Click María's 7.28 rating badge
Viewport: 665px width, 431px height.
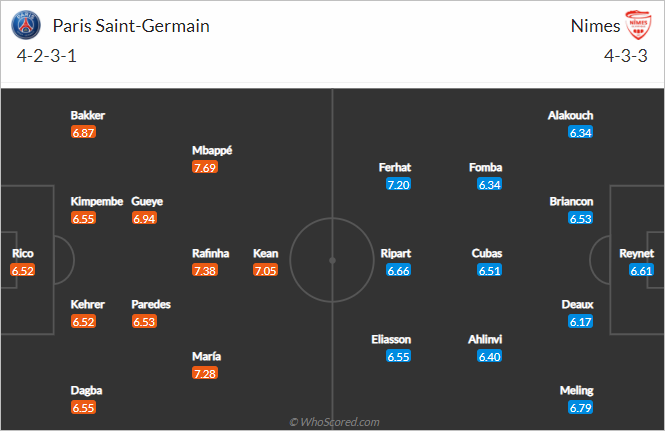[205, 373]
